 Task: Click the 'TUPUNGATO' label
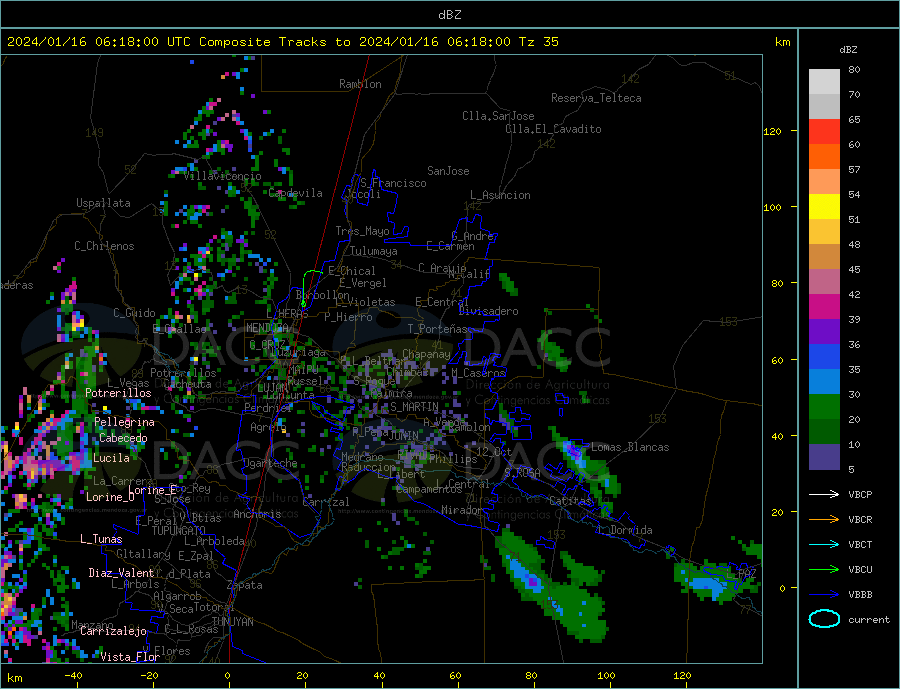pos(179,531)
